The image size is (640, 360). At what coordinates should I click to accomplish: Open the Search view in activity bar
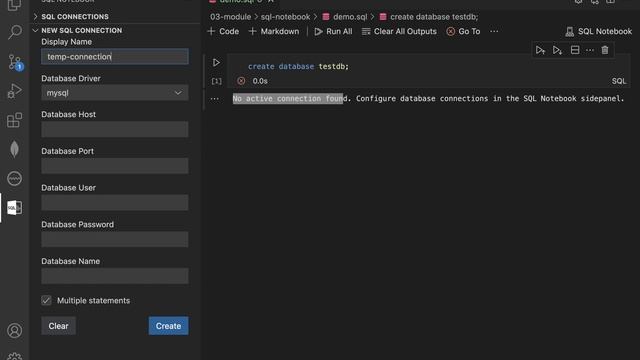pyautogui.click(x=15, y=32)
